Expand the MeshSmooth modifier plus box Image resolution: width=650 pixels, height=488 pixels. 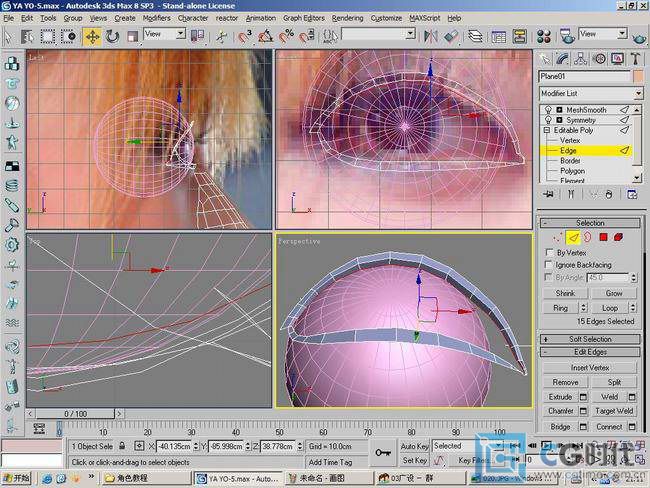click(559, 110)
